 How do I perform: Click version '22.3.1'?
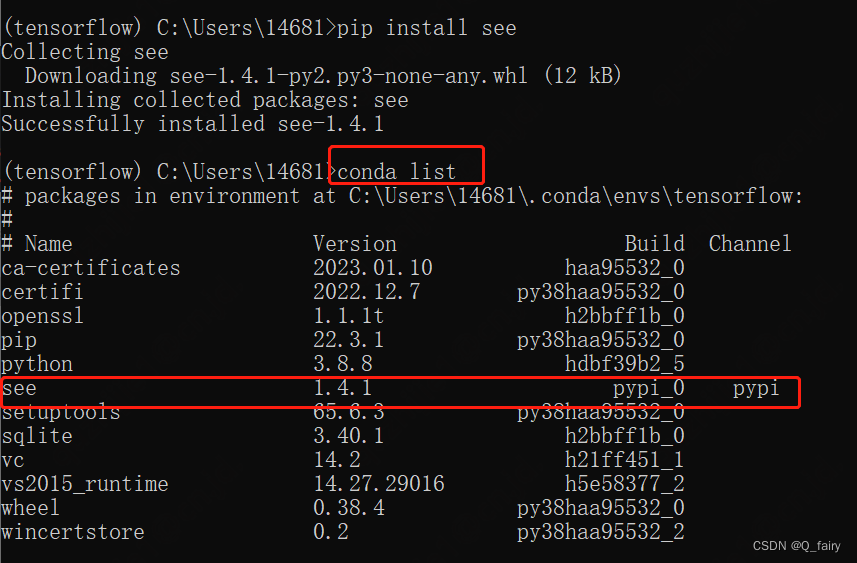(x=349, y=340)
